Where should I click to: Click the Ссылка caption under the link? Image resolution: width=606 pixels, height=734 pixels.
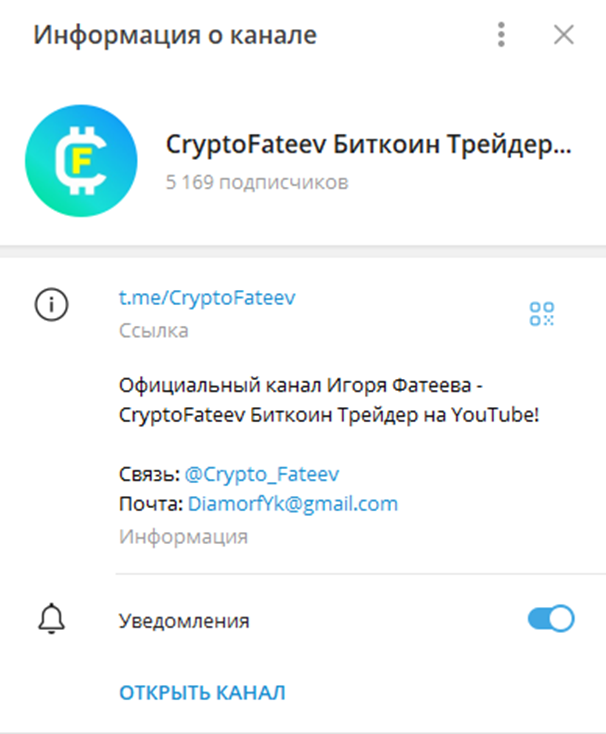pos(153,330)
